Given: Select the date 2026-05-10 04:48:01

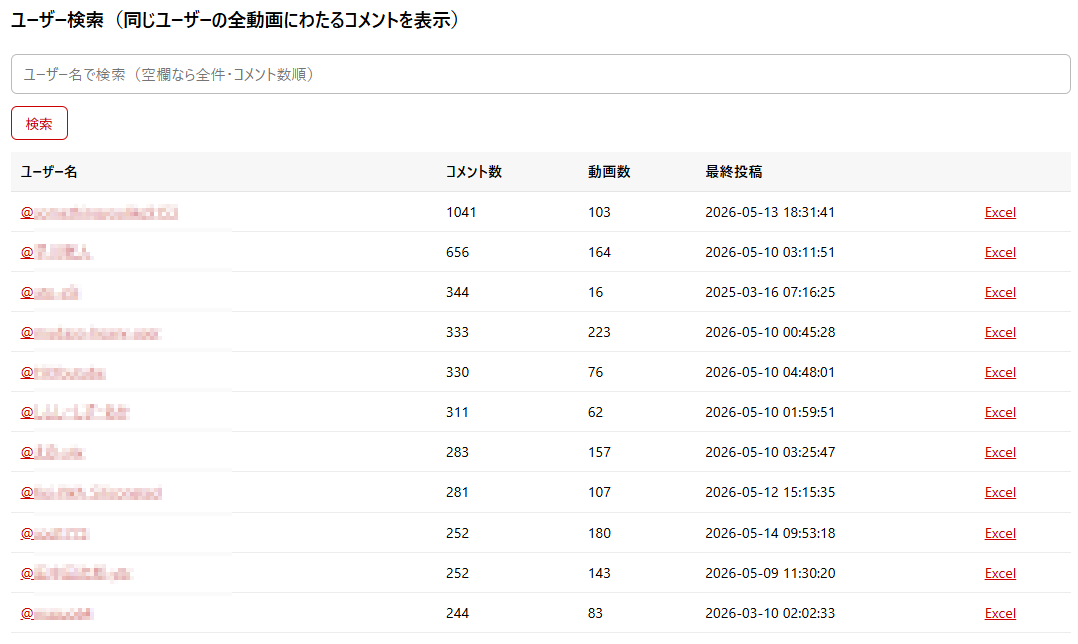Looking at the screenshot, I should tap(770, 372).
